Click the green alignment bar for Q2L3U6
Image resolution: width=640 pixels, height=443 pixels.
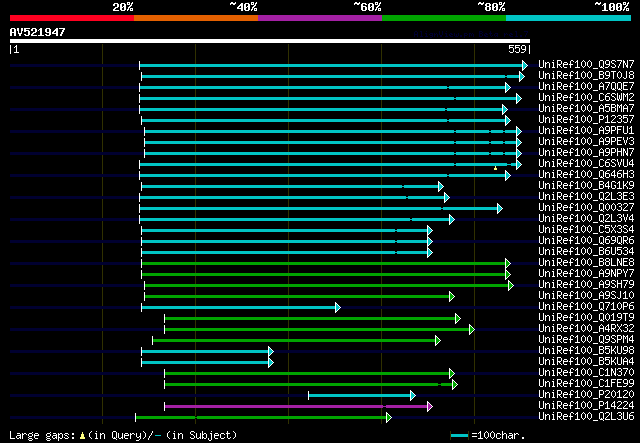pos(263,417)
